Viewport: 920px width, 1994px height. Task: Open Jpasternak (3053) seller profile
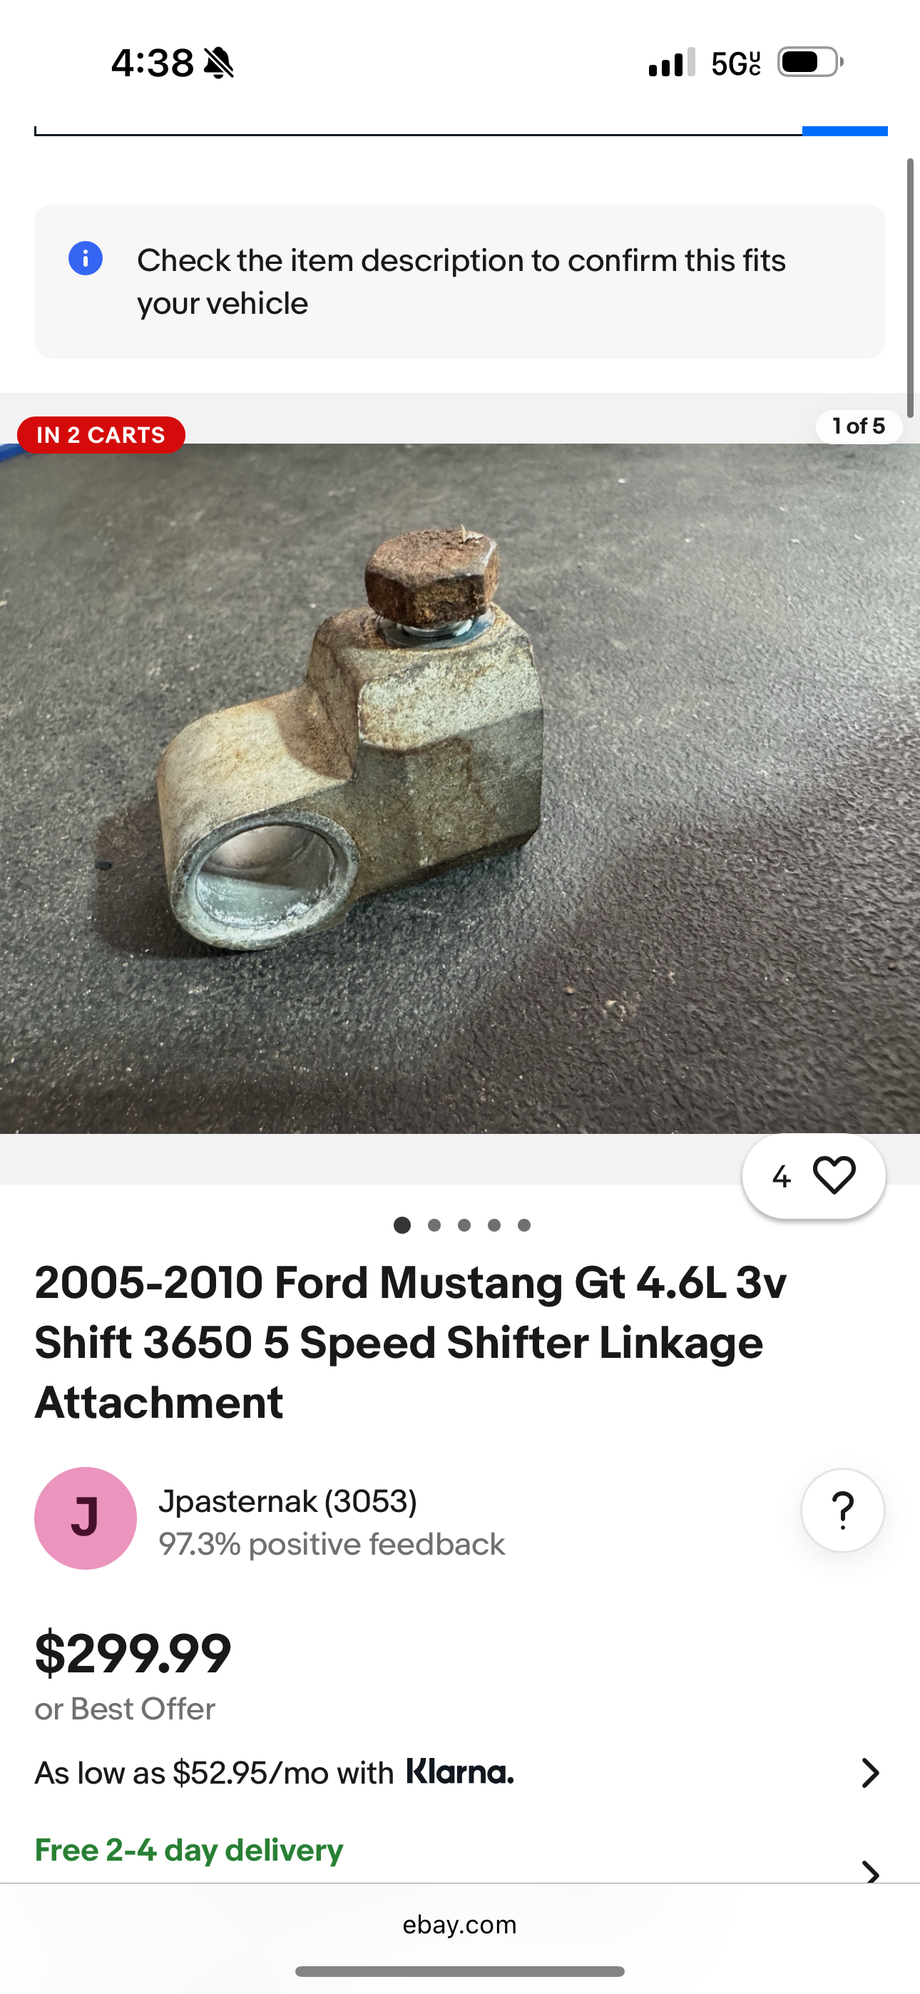click(x=288, y=1501)
